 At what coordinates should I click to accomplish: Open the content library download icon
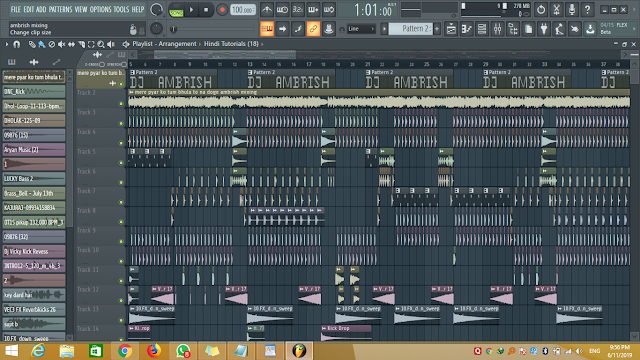(590, 29)
